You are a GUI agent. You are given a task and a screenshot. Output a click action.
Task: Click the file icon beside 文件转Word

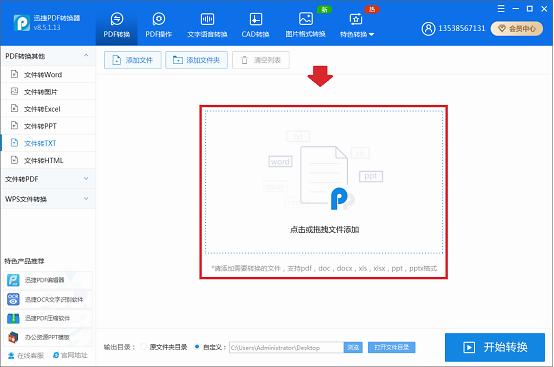(14, 74)
